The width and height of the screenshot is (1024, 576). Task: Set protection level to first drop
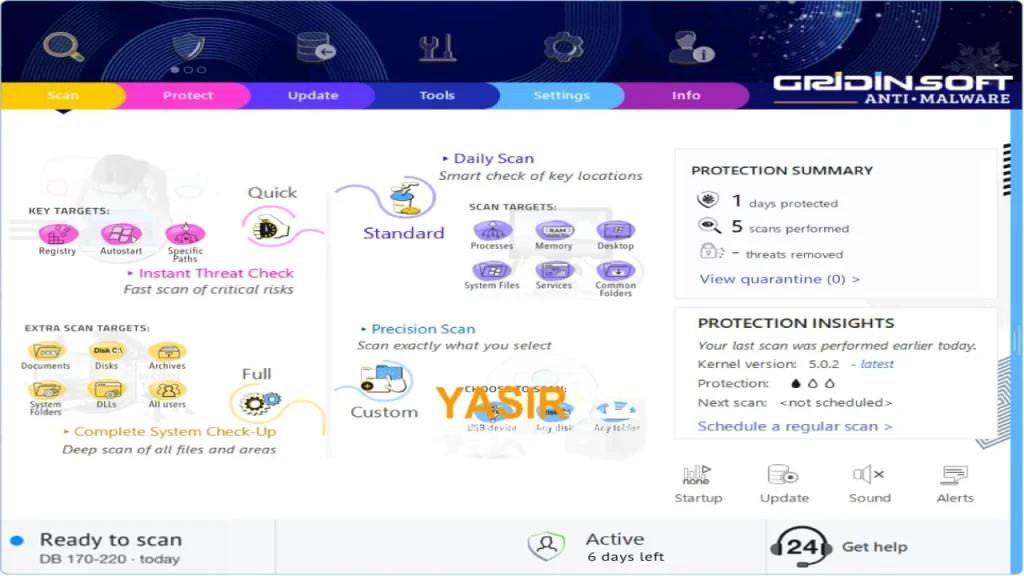795,383
